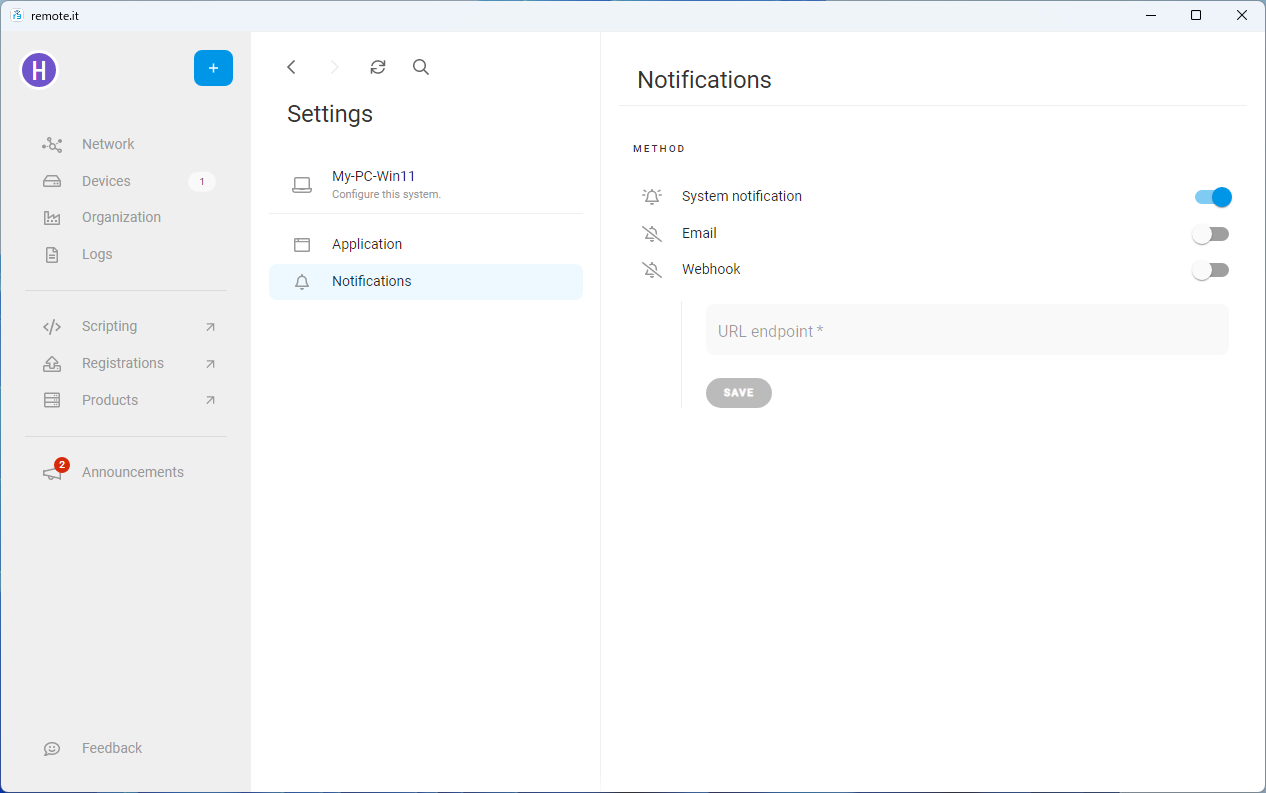The image size is (1266, 793).
Task: Click the external arrow beside Scripting
Action: pos(210,327)
